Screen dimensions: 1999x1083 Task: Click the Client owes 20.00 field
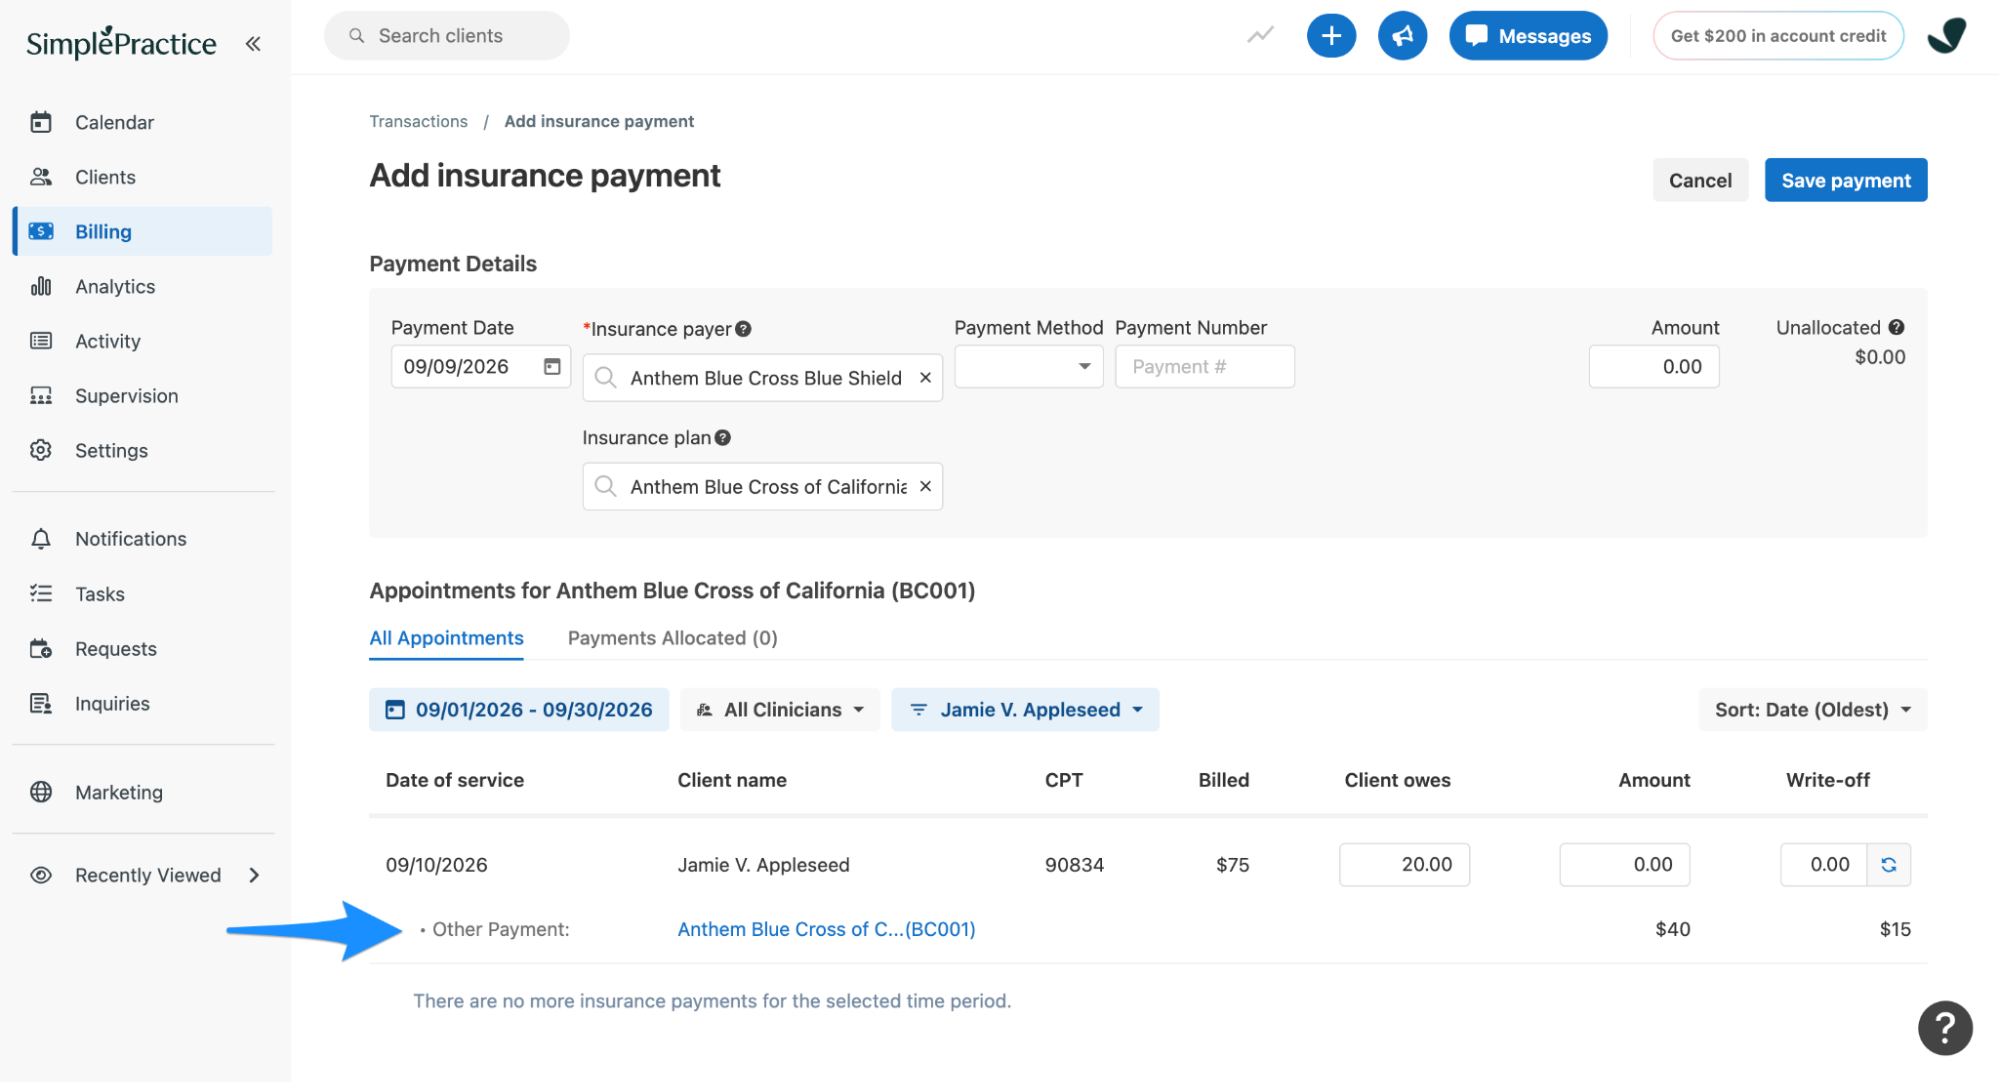coord(1404,865)
